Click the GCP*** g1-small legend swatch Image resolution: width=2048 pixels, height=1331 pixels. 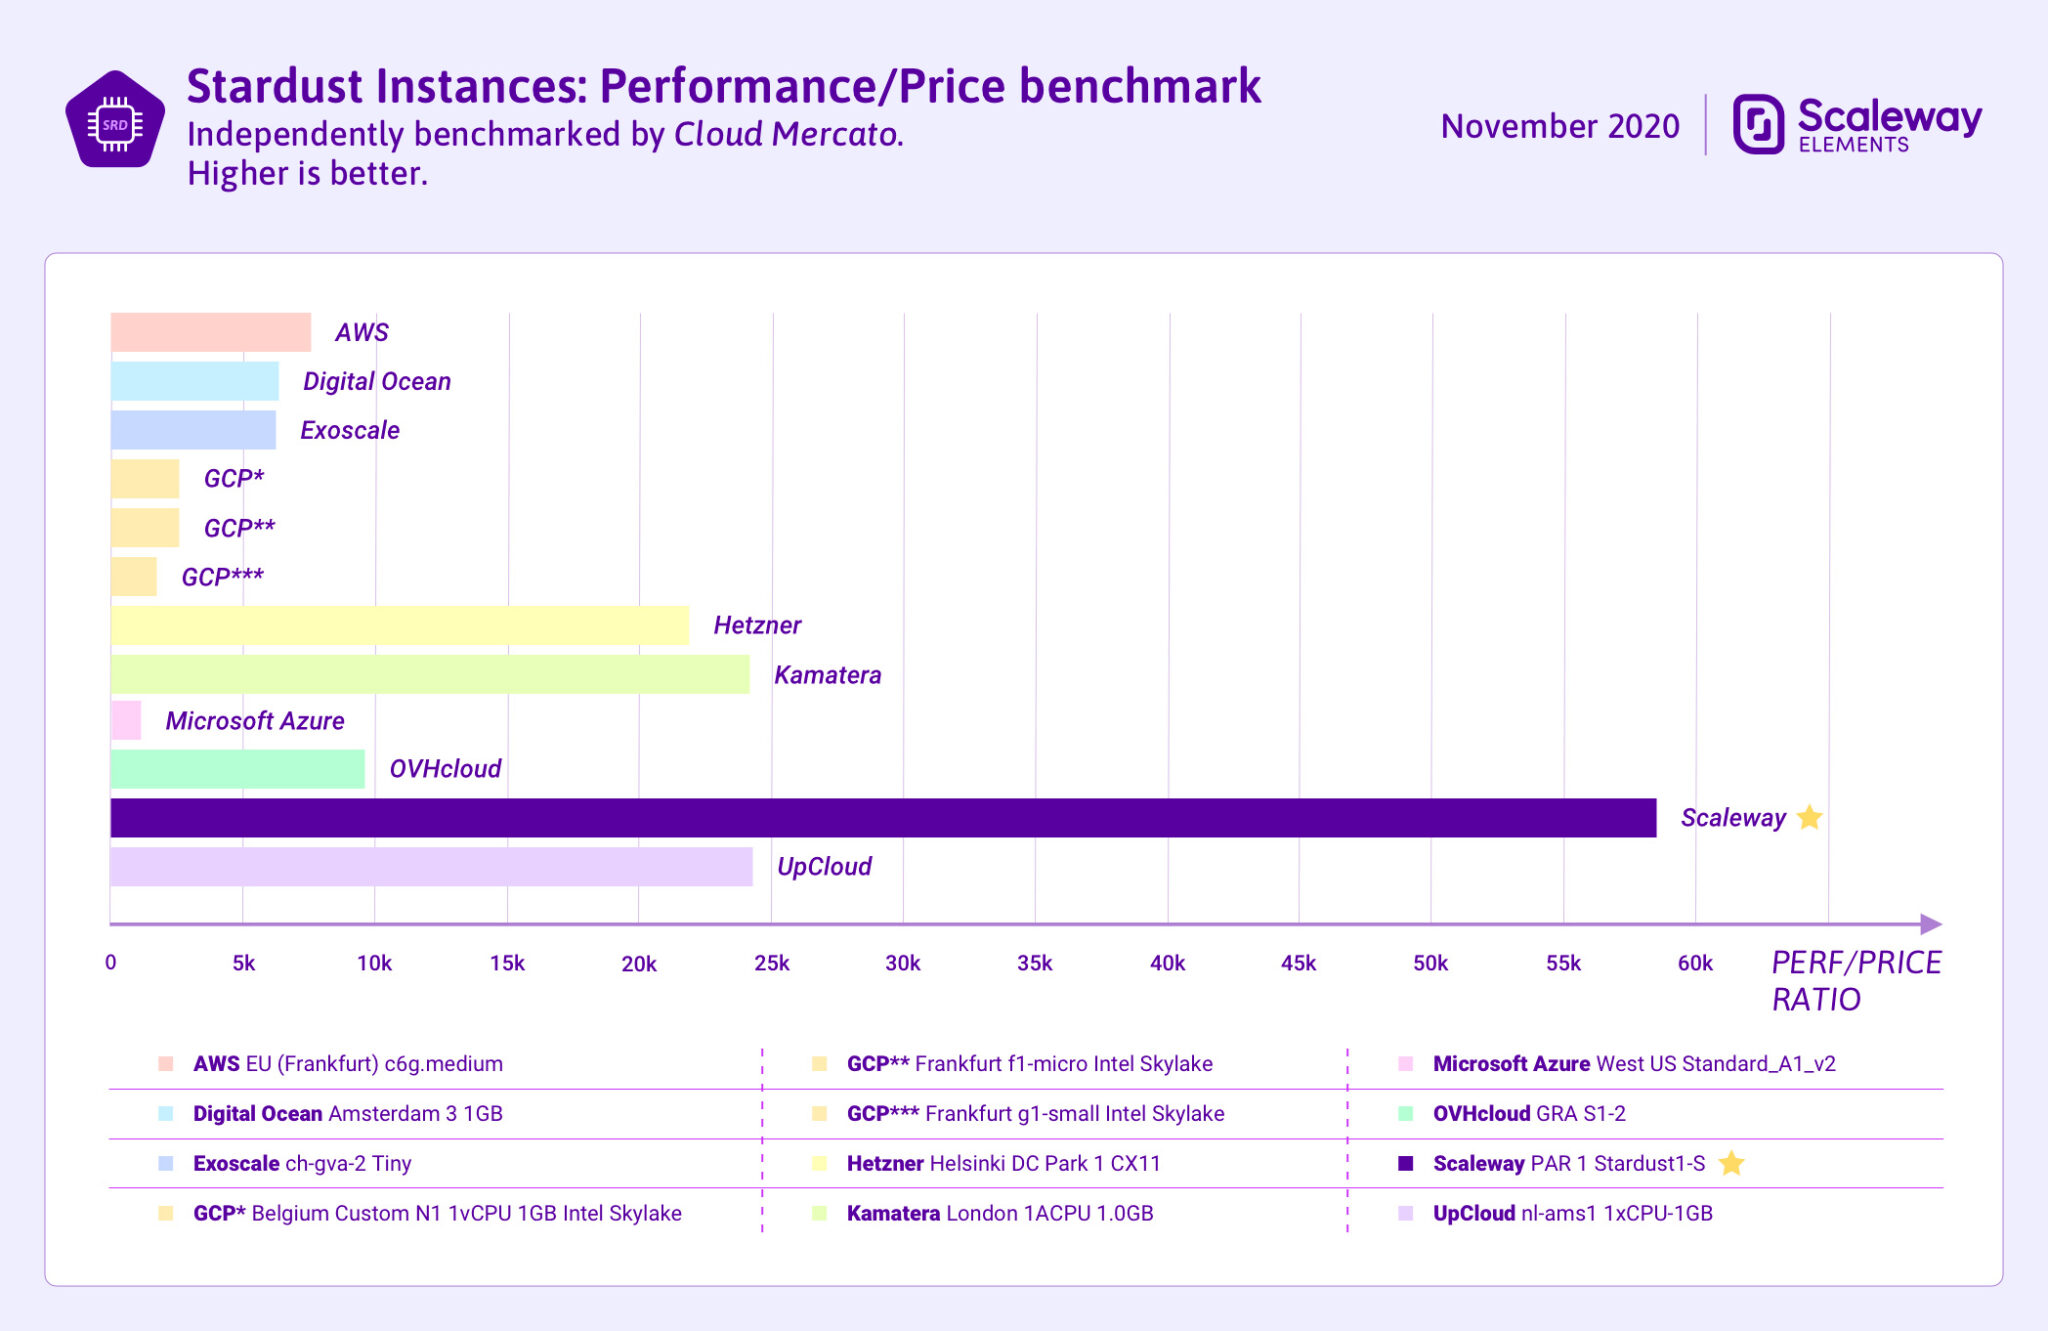pos(820,1114)
